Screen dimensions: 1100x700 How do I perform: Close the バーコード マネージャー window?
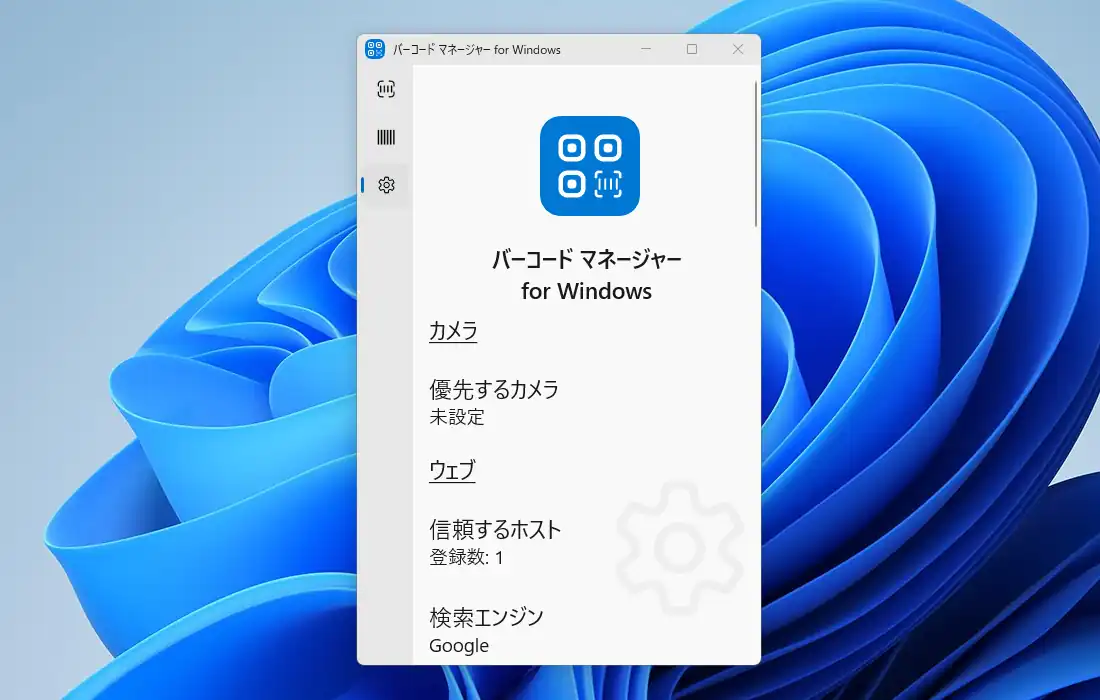click(x=738, y=49)
